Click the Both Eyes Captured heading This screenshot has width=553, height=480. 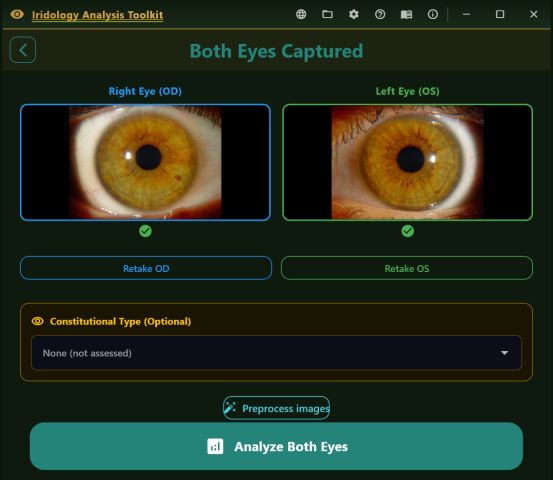coord(276,51)
